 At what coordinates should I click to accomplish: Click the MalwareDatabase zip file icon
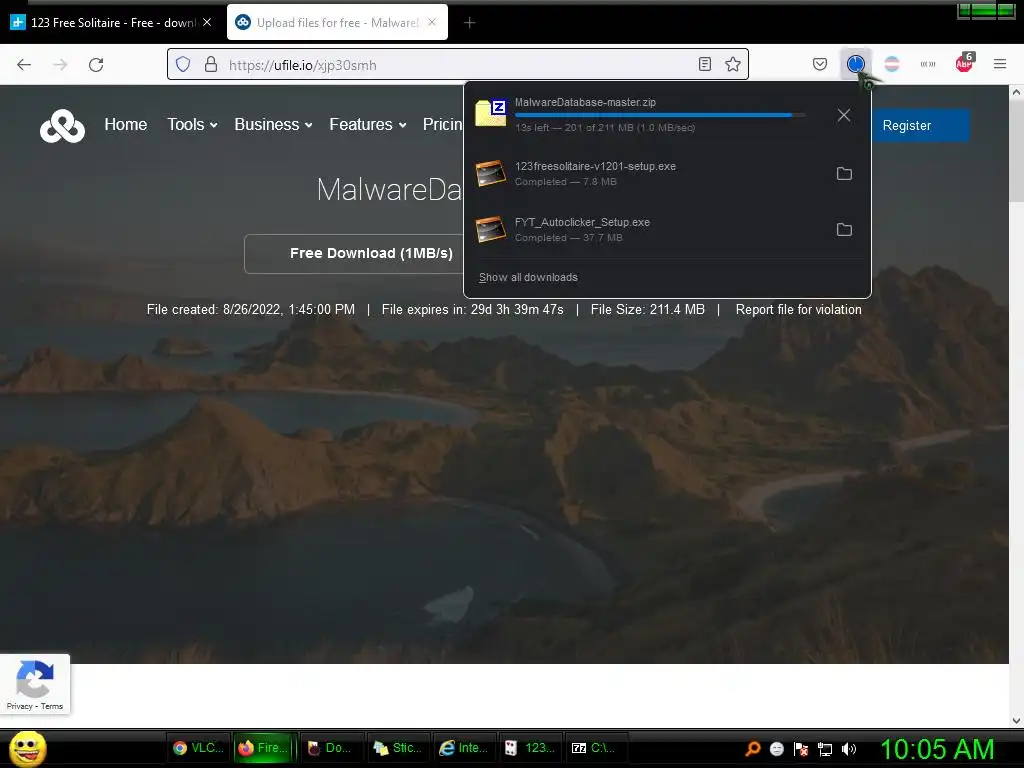(x=491, y=113)
